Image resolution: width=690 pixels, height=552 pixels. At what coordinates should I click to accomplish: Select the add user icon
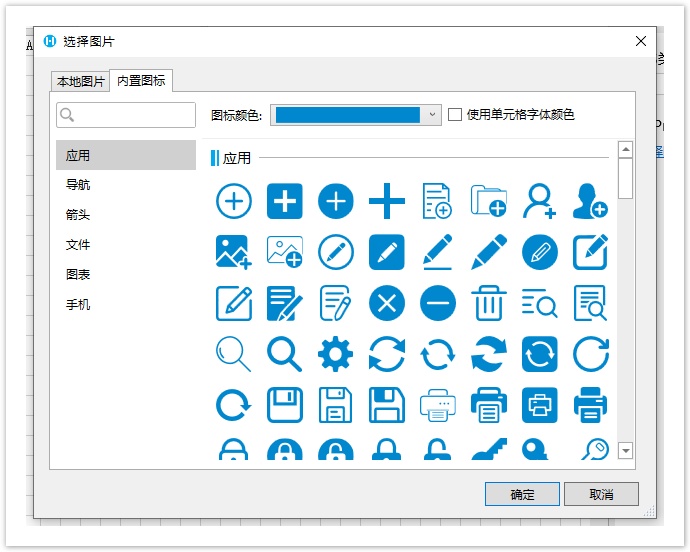coord(539,201)
